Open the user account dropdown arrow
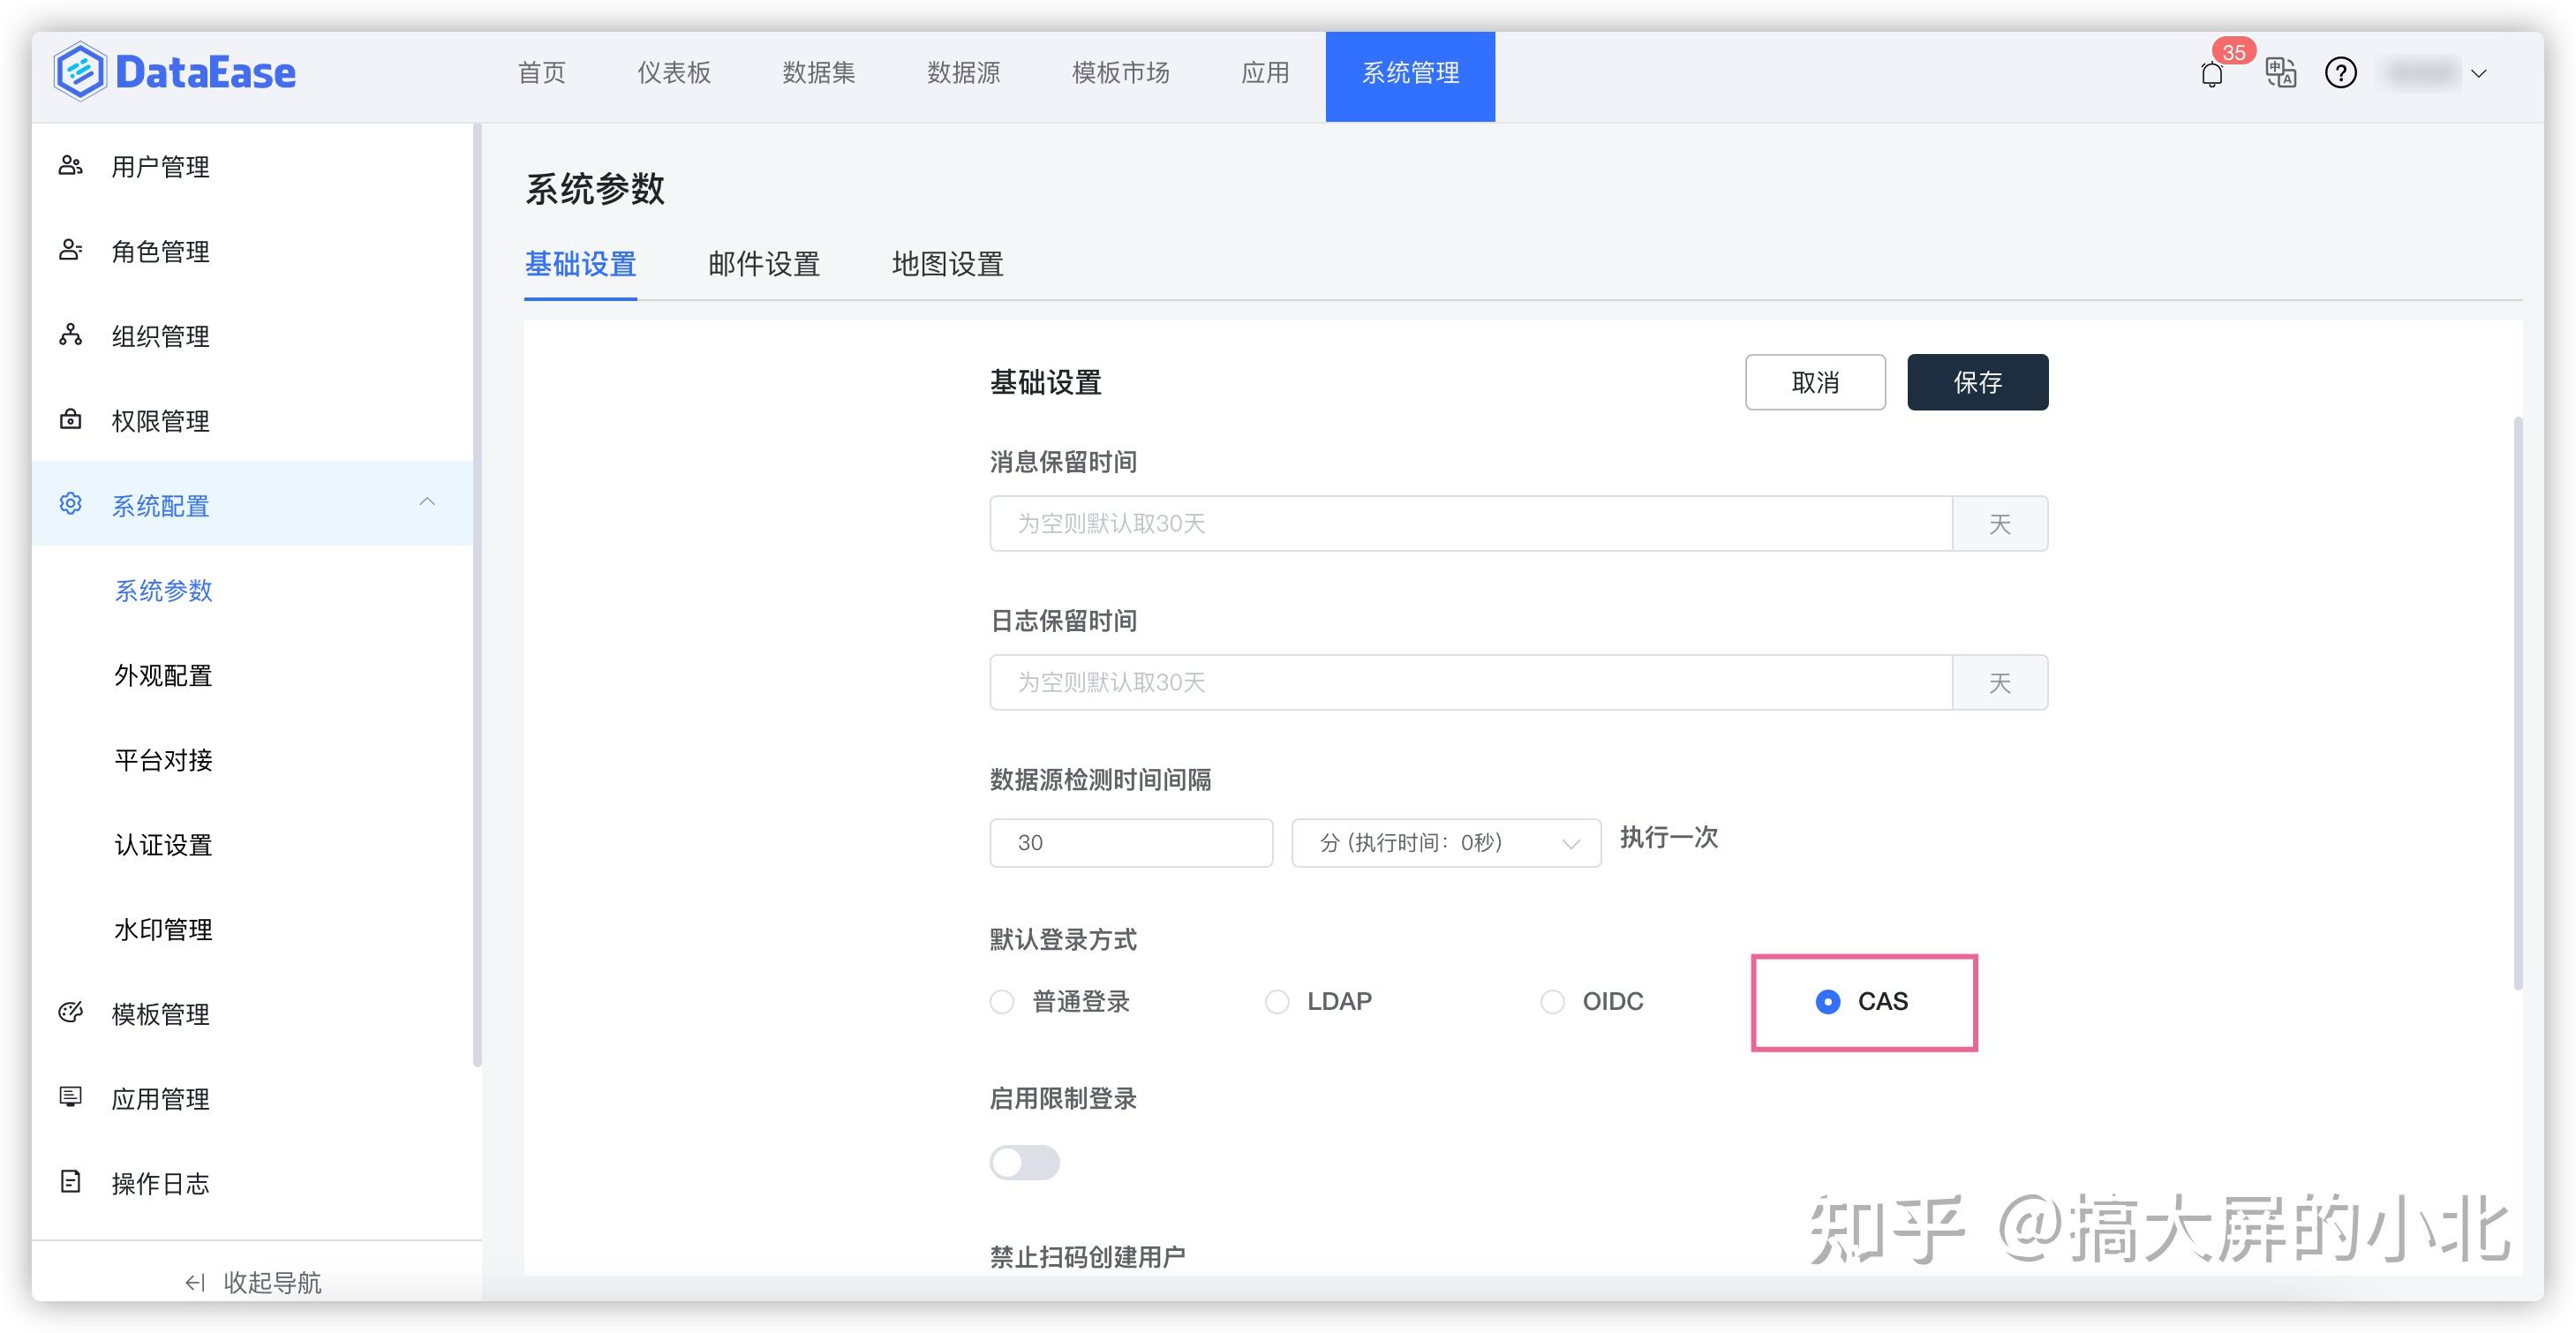 pyautogui.click(x=2479, y=74)
